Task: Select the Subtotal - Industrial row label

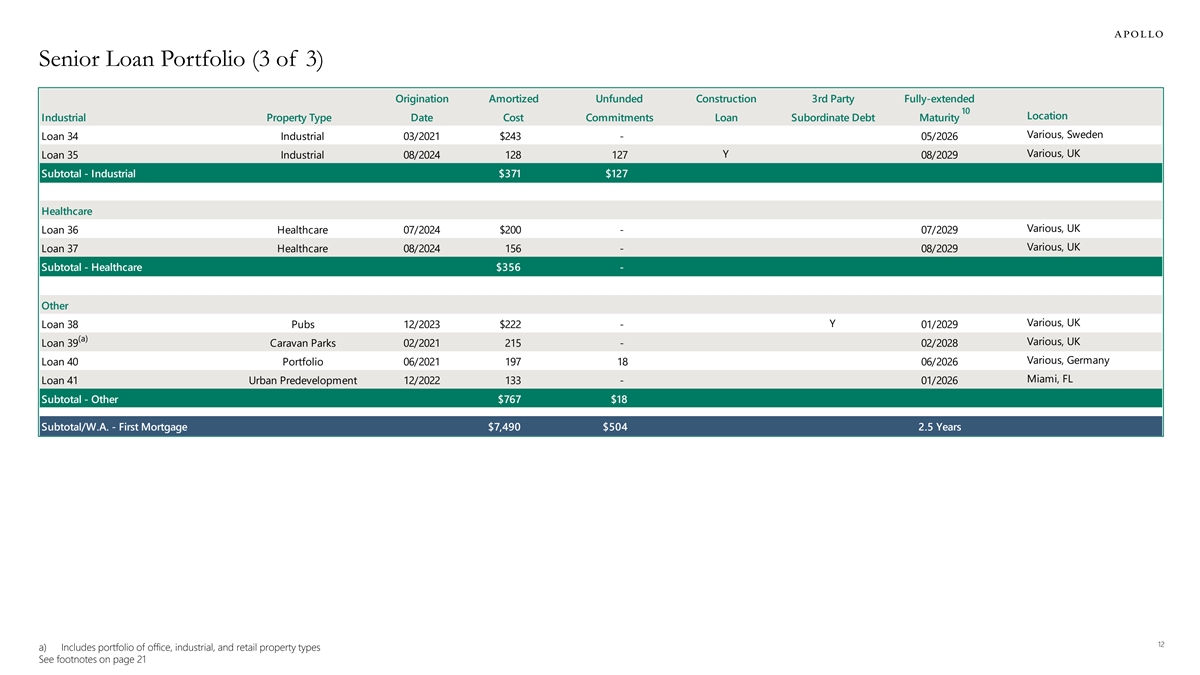Action: [x=88, y=173]
